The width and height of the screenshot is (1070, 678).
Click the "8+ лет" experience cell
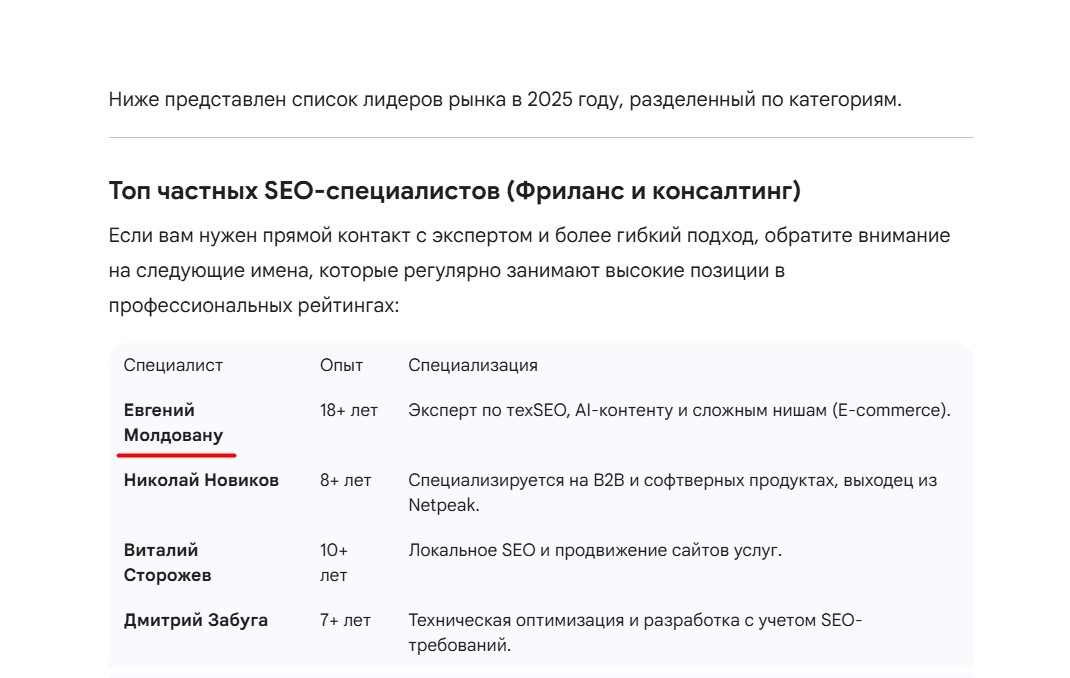[x=345, y=480]
